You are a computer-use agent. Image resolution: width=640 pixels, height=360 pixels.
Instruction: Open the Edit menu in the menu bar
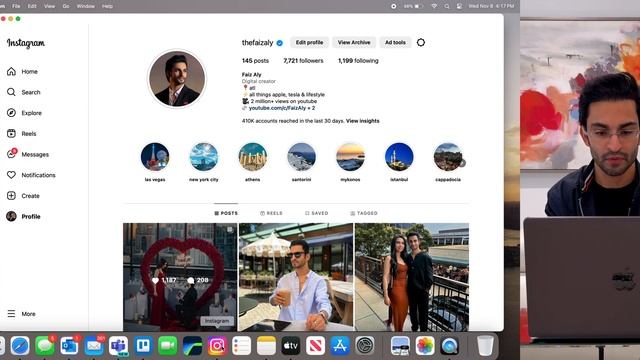click(x=32, y=6)
